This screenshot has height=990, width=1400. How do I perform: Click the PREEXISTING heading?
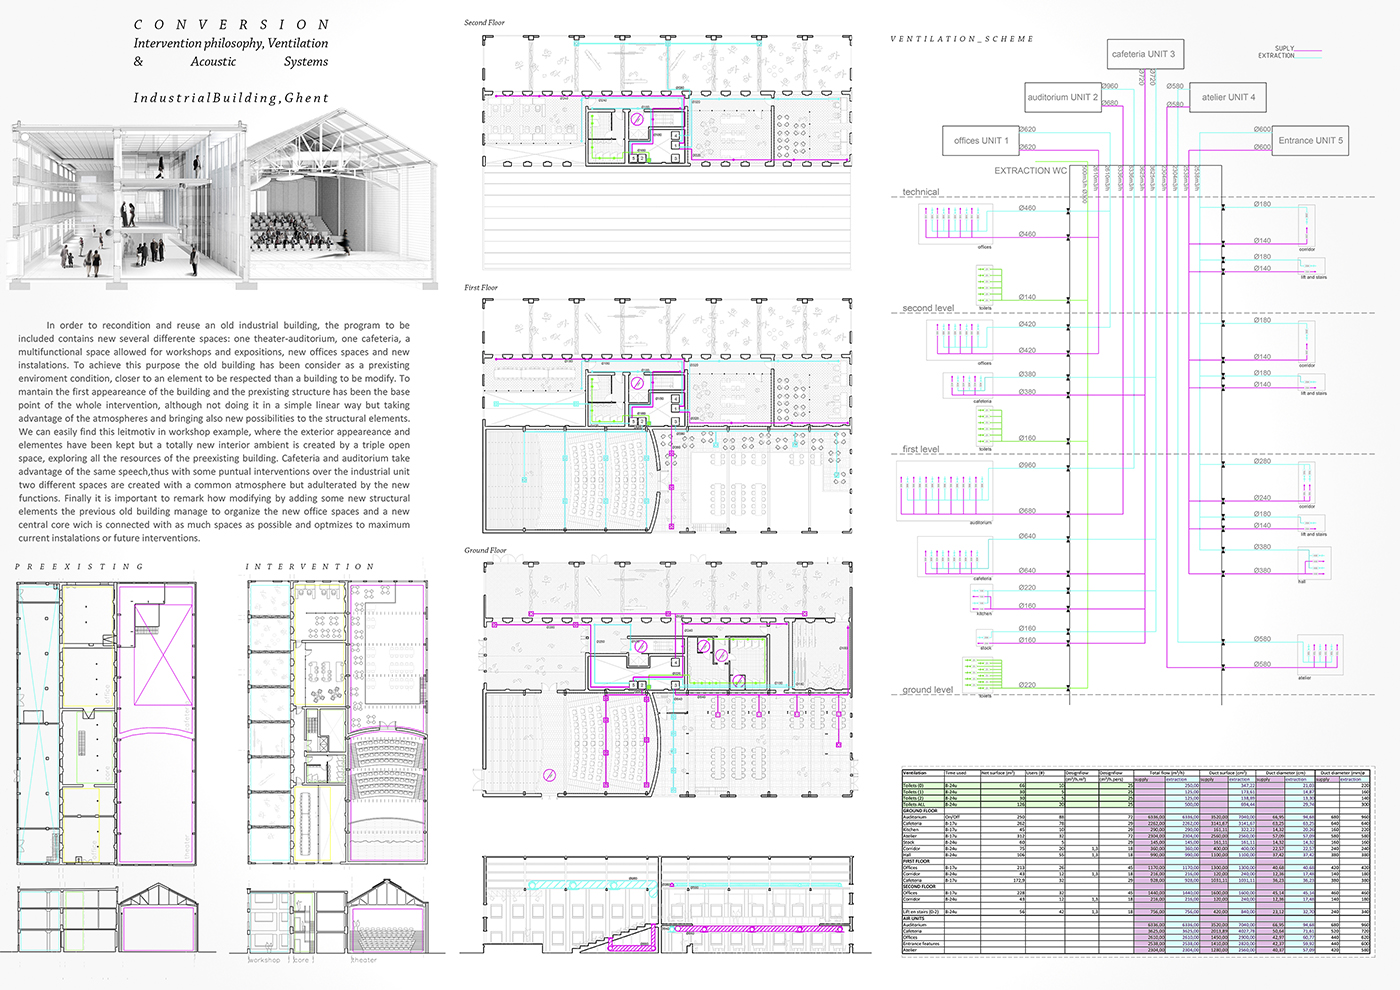(79, 567)
